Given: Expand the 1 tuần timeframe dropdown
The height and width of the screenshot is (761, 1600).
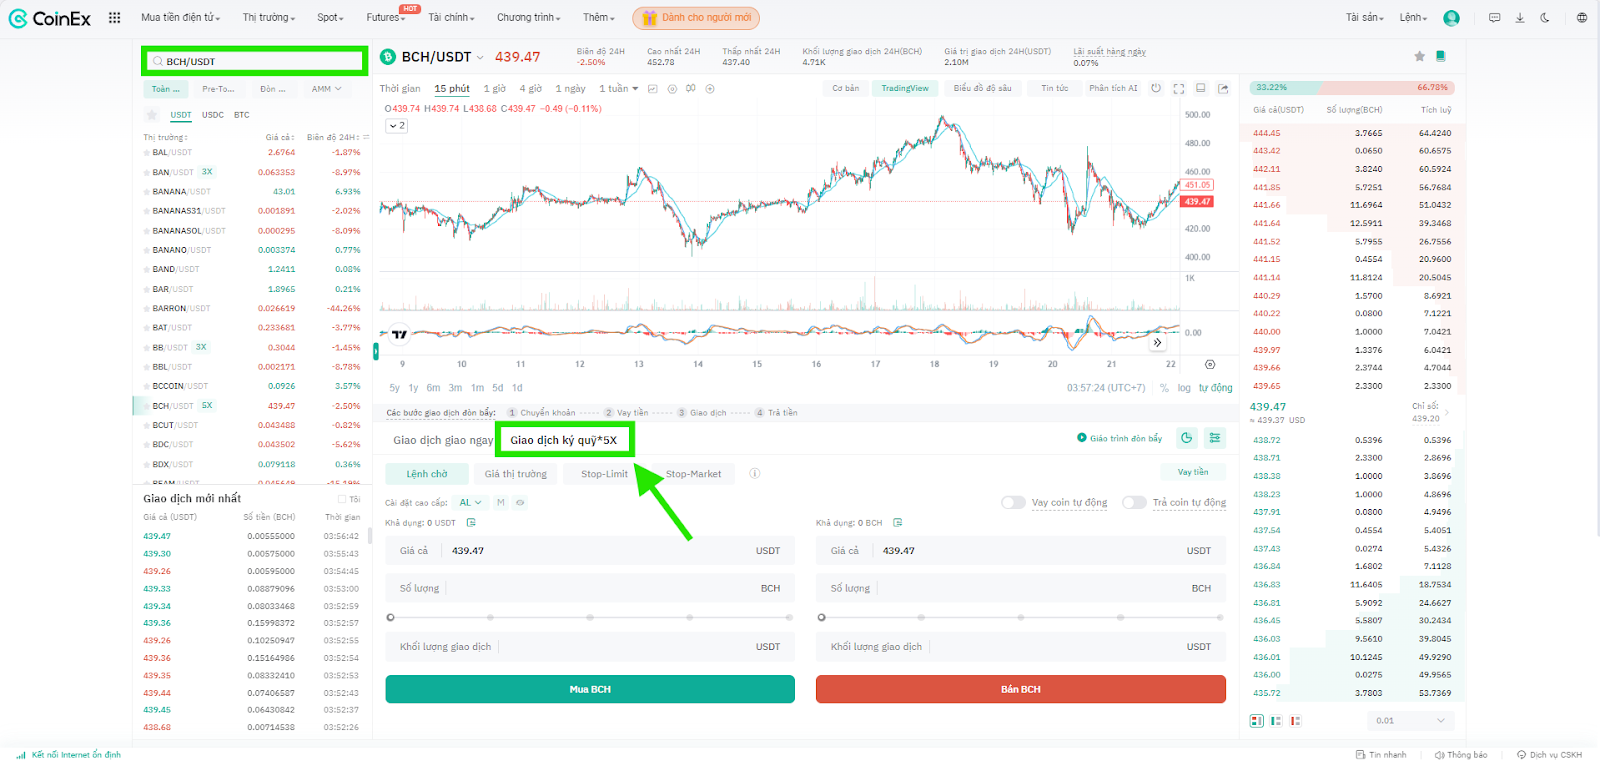Looking at the screenshot, I should click(618, 89).
